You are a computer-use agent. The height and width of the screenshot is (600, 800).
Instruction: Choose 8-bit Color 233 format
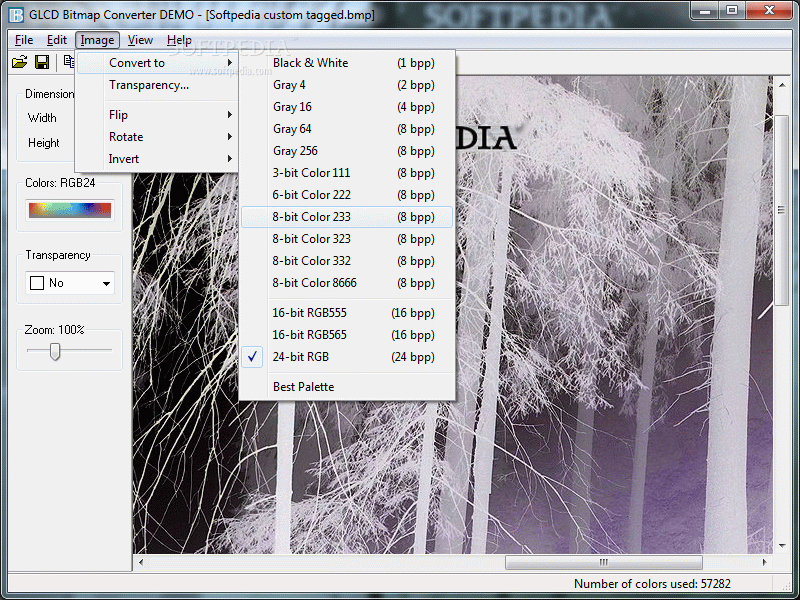tap(347, 217)
